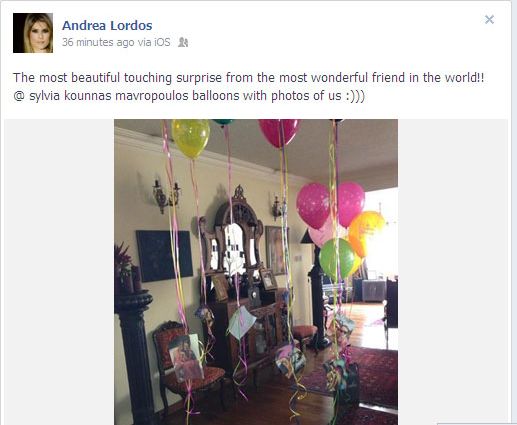Click the yellow balloon in the photo

191,138
